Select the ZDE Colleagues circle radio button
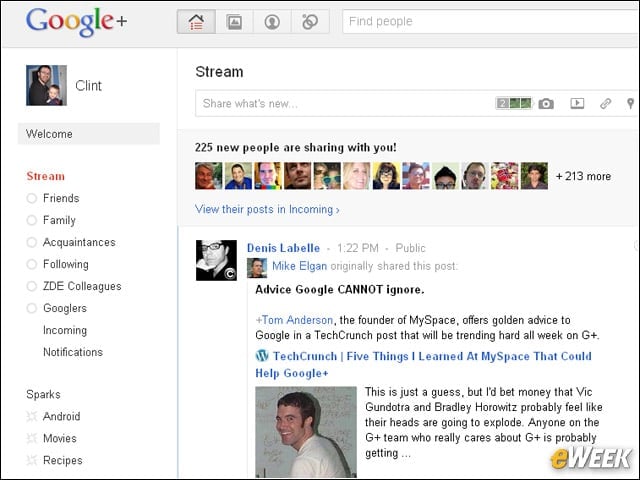 point(31,286)
